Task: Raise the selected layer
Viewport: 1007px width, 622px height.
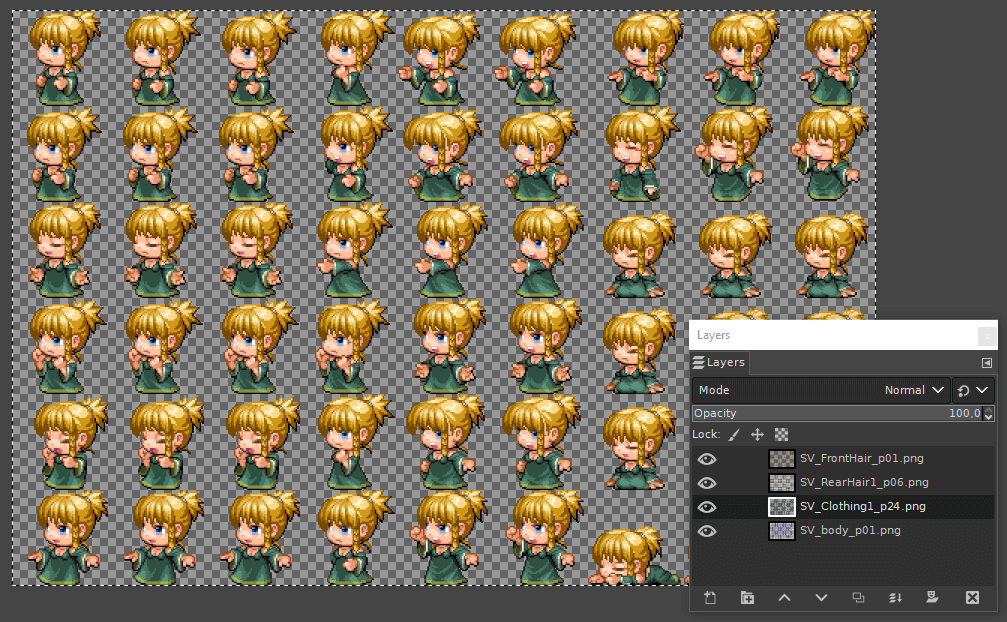Action: point(784,597)
